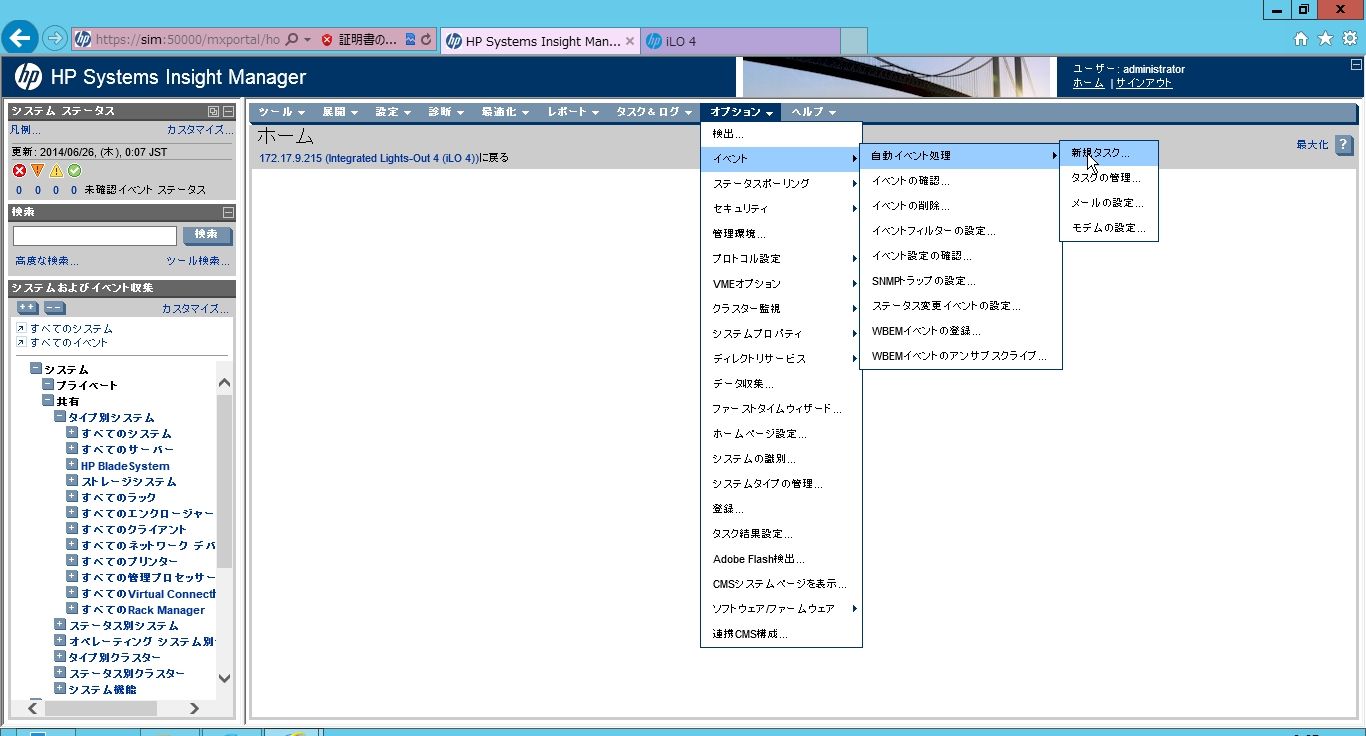Click the expand-all button in system collection panel
Image resolution: width=1366 pixels, height=736 pixels.
click(28, 308)
